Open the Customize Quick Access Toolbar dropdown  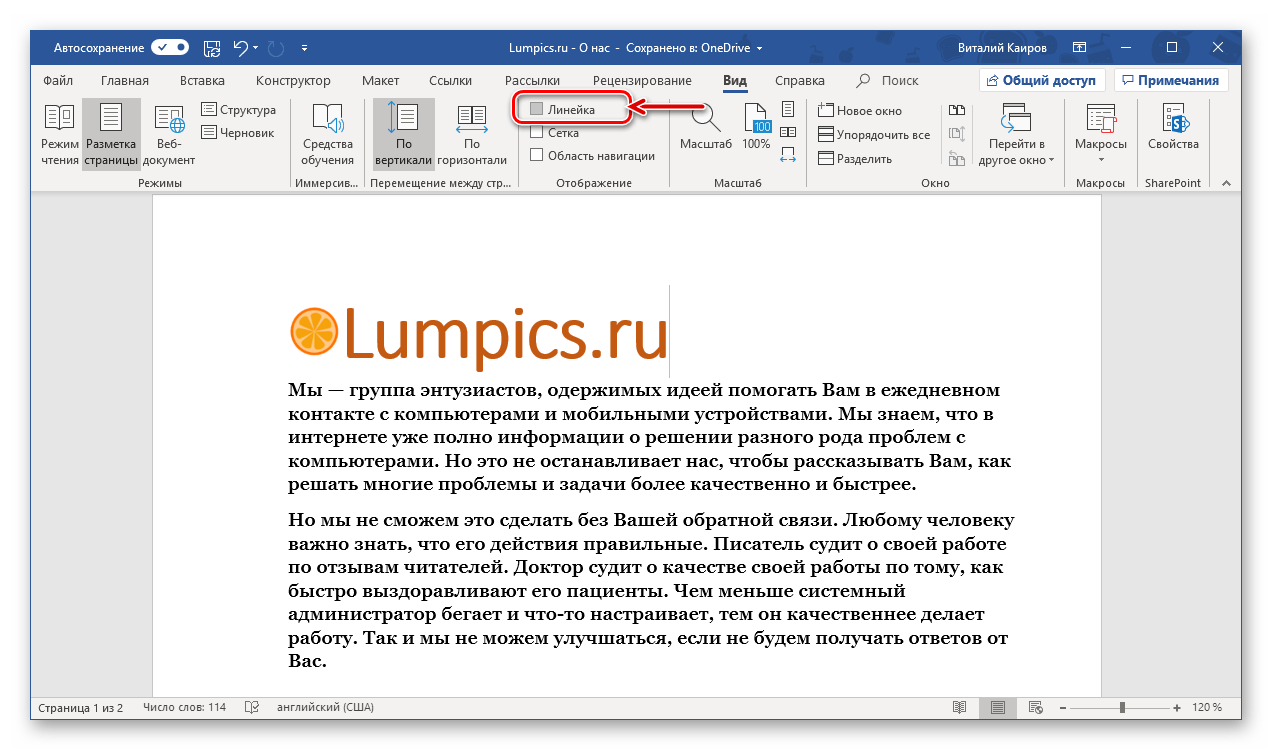(x=305, y=47)
